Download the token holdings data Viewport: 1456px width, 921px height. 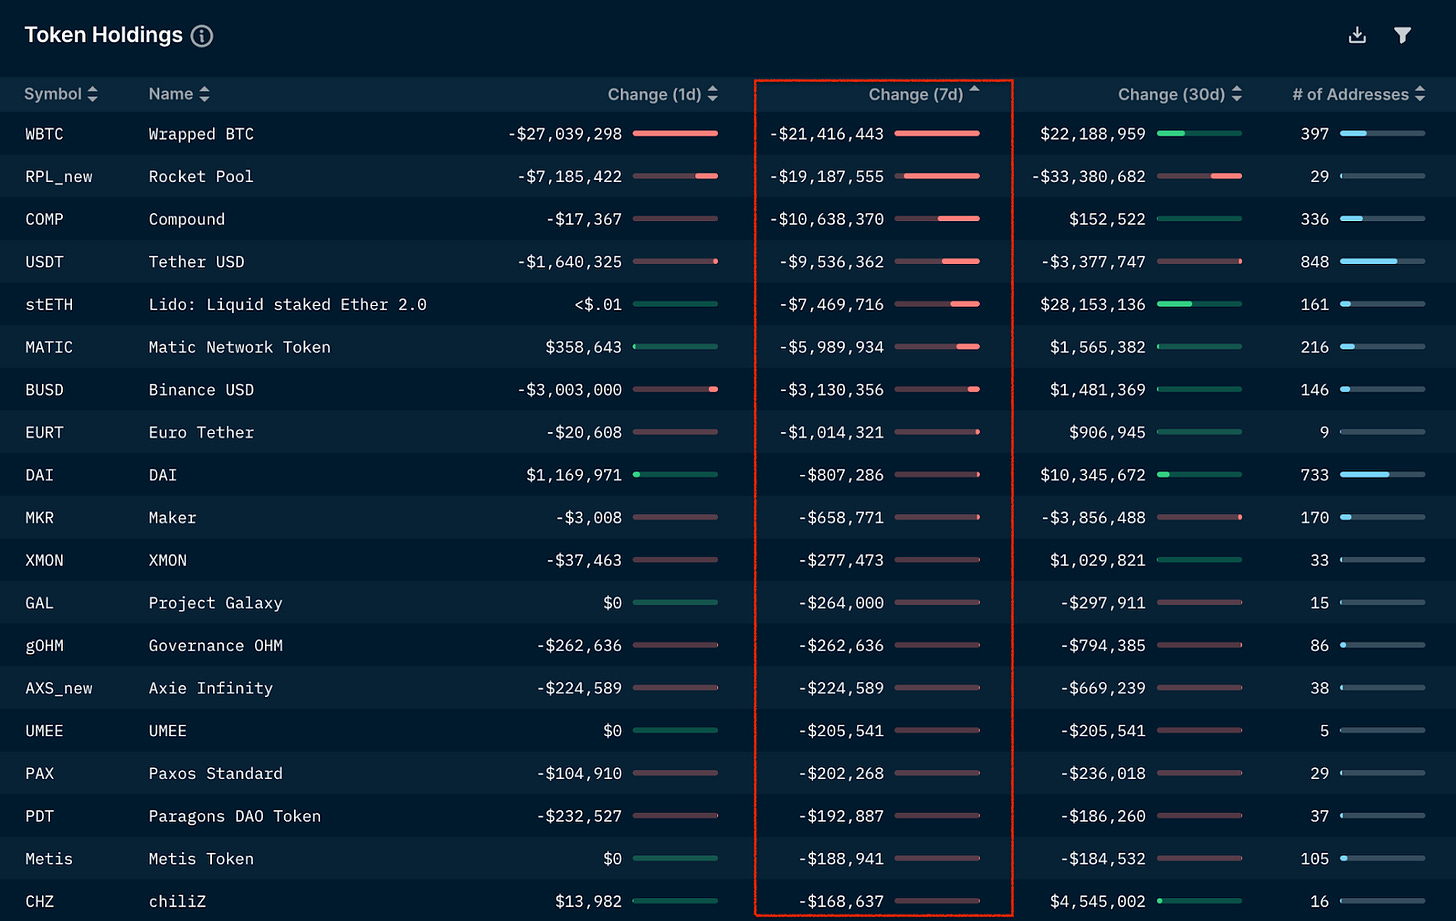[1357, 35]
